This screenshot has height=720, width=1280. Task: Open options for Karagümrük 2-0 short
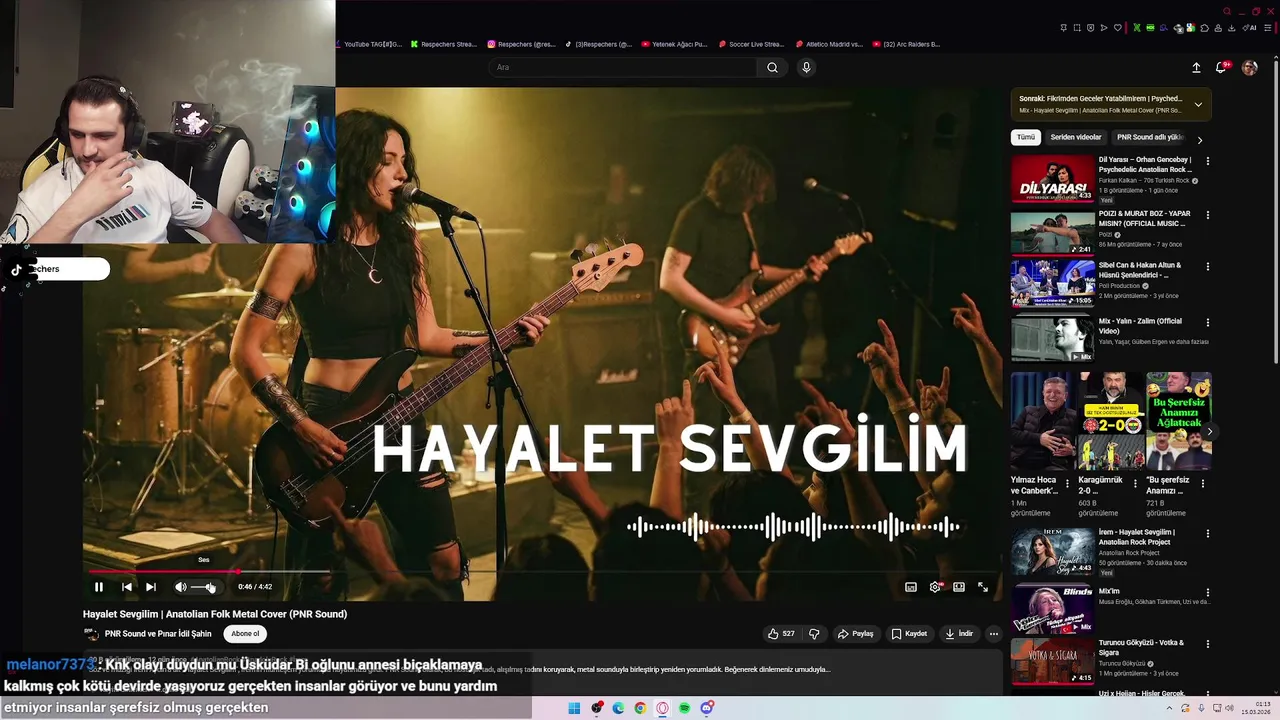click(1134, 482)
